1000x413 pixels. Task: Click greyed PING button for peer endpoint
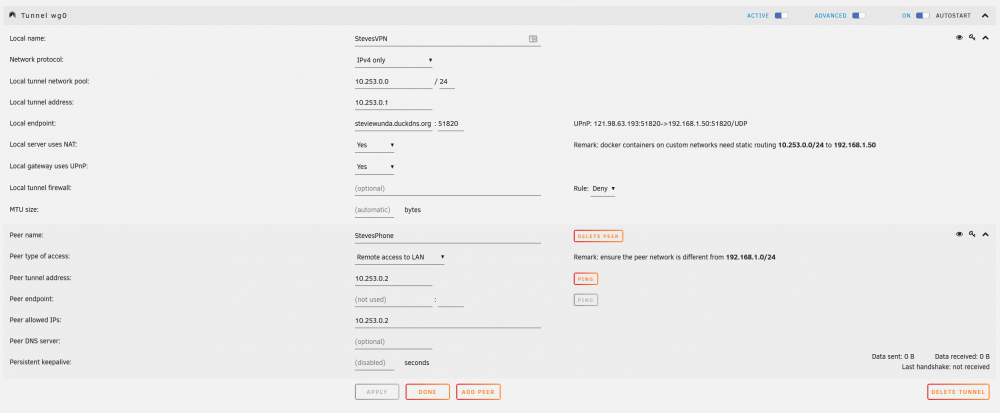point(585,300)
